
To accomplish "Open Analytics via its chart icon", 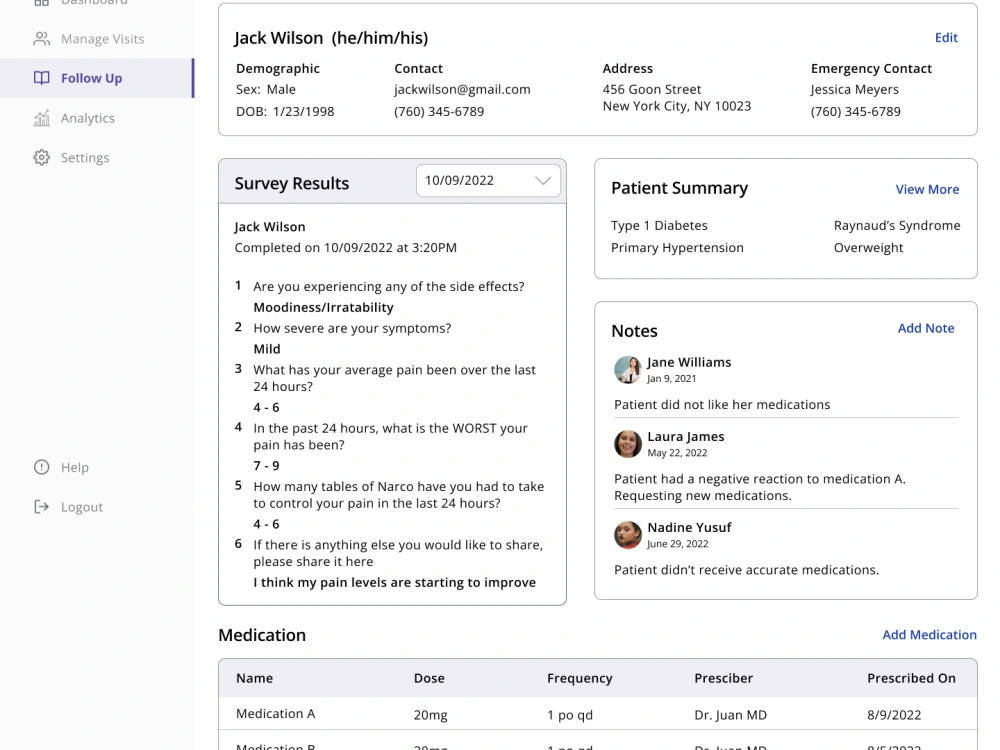I will pos(40,118).
